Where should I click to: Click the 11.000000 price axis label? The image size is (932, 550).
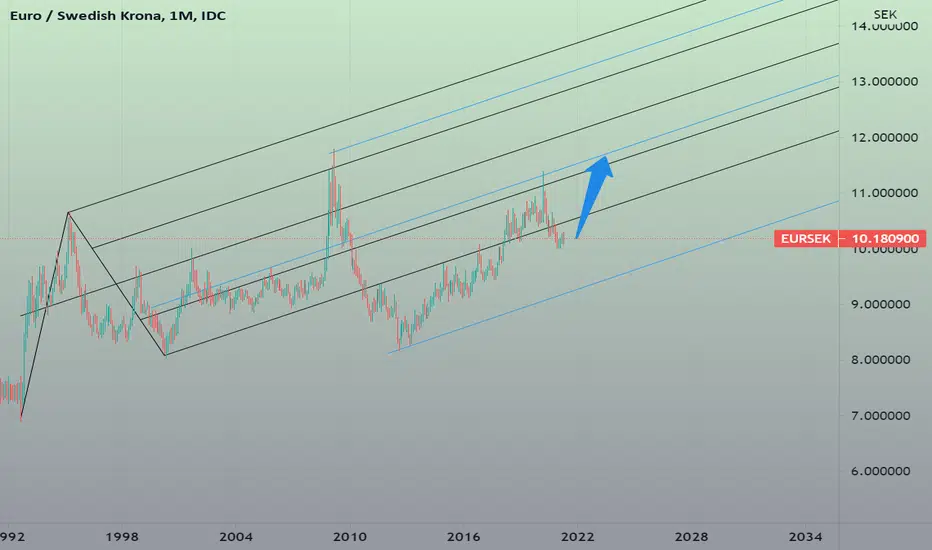(x=884, y=193)
